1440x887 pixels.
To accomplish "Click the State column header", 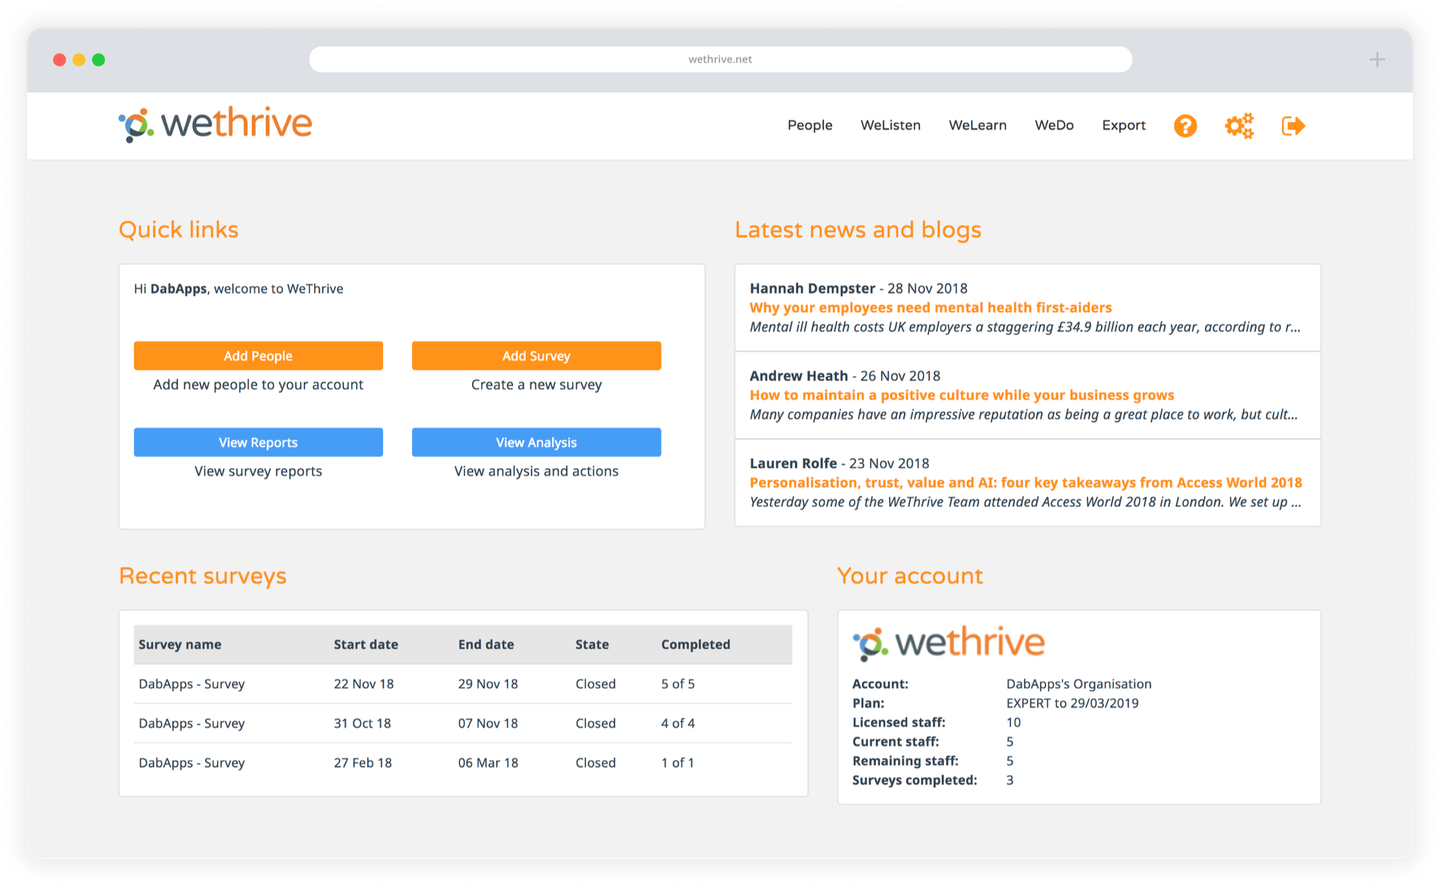I will point(592,644).
